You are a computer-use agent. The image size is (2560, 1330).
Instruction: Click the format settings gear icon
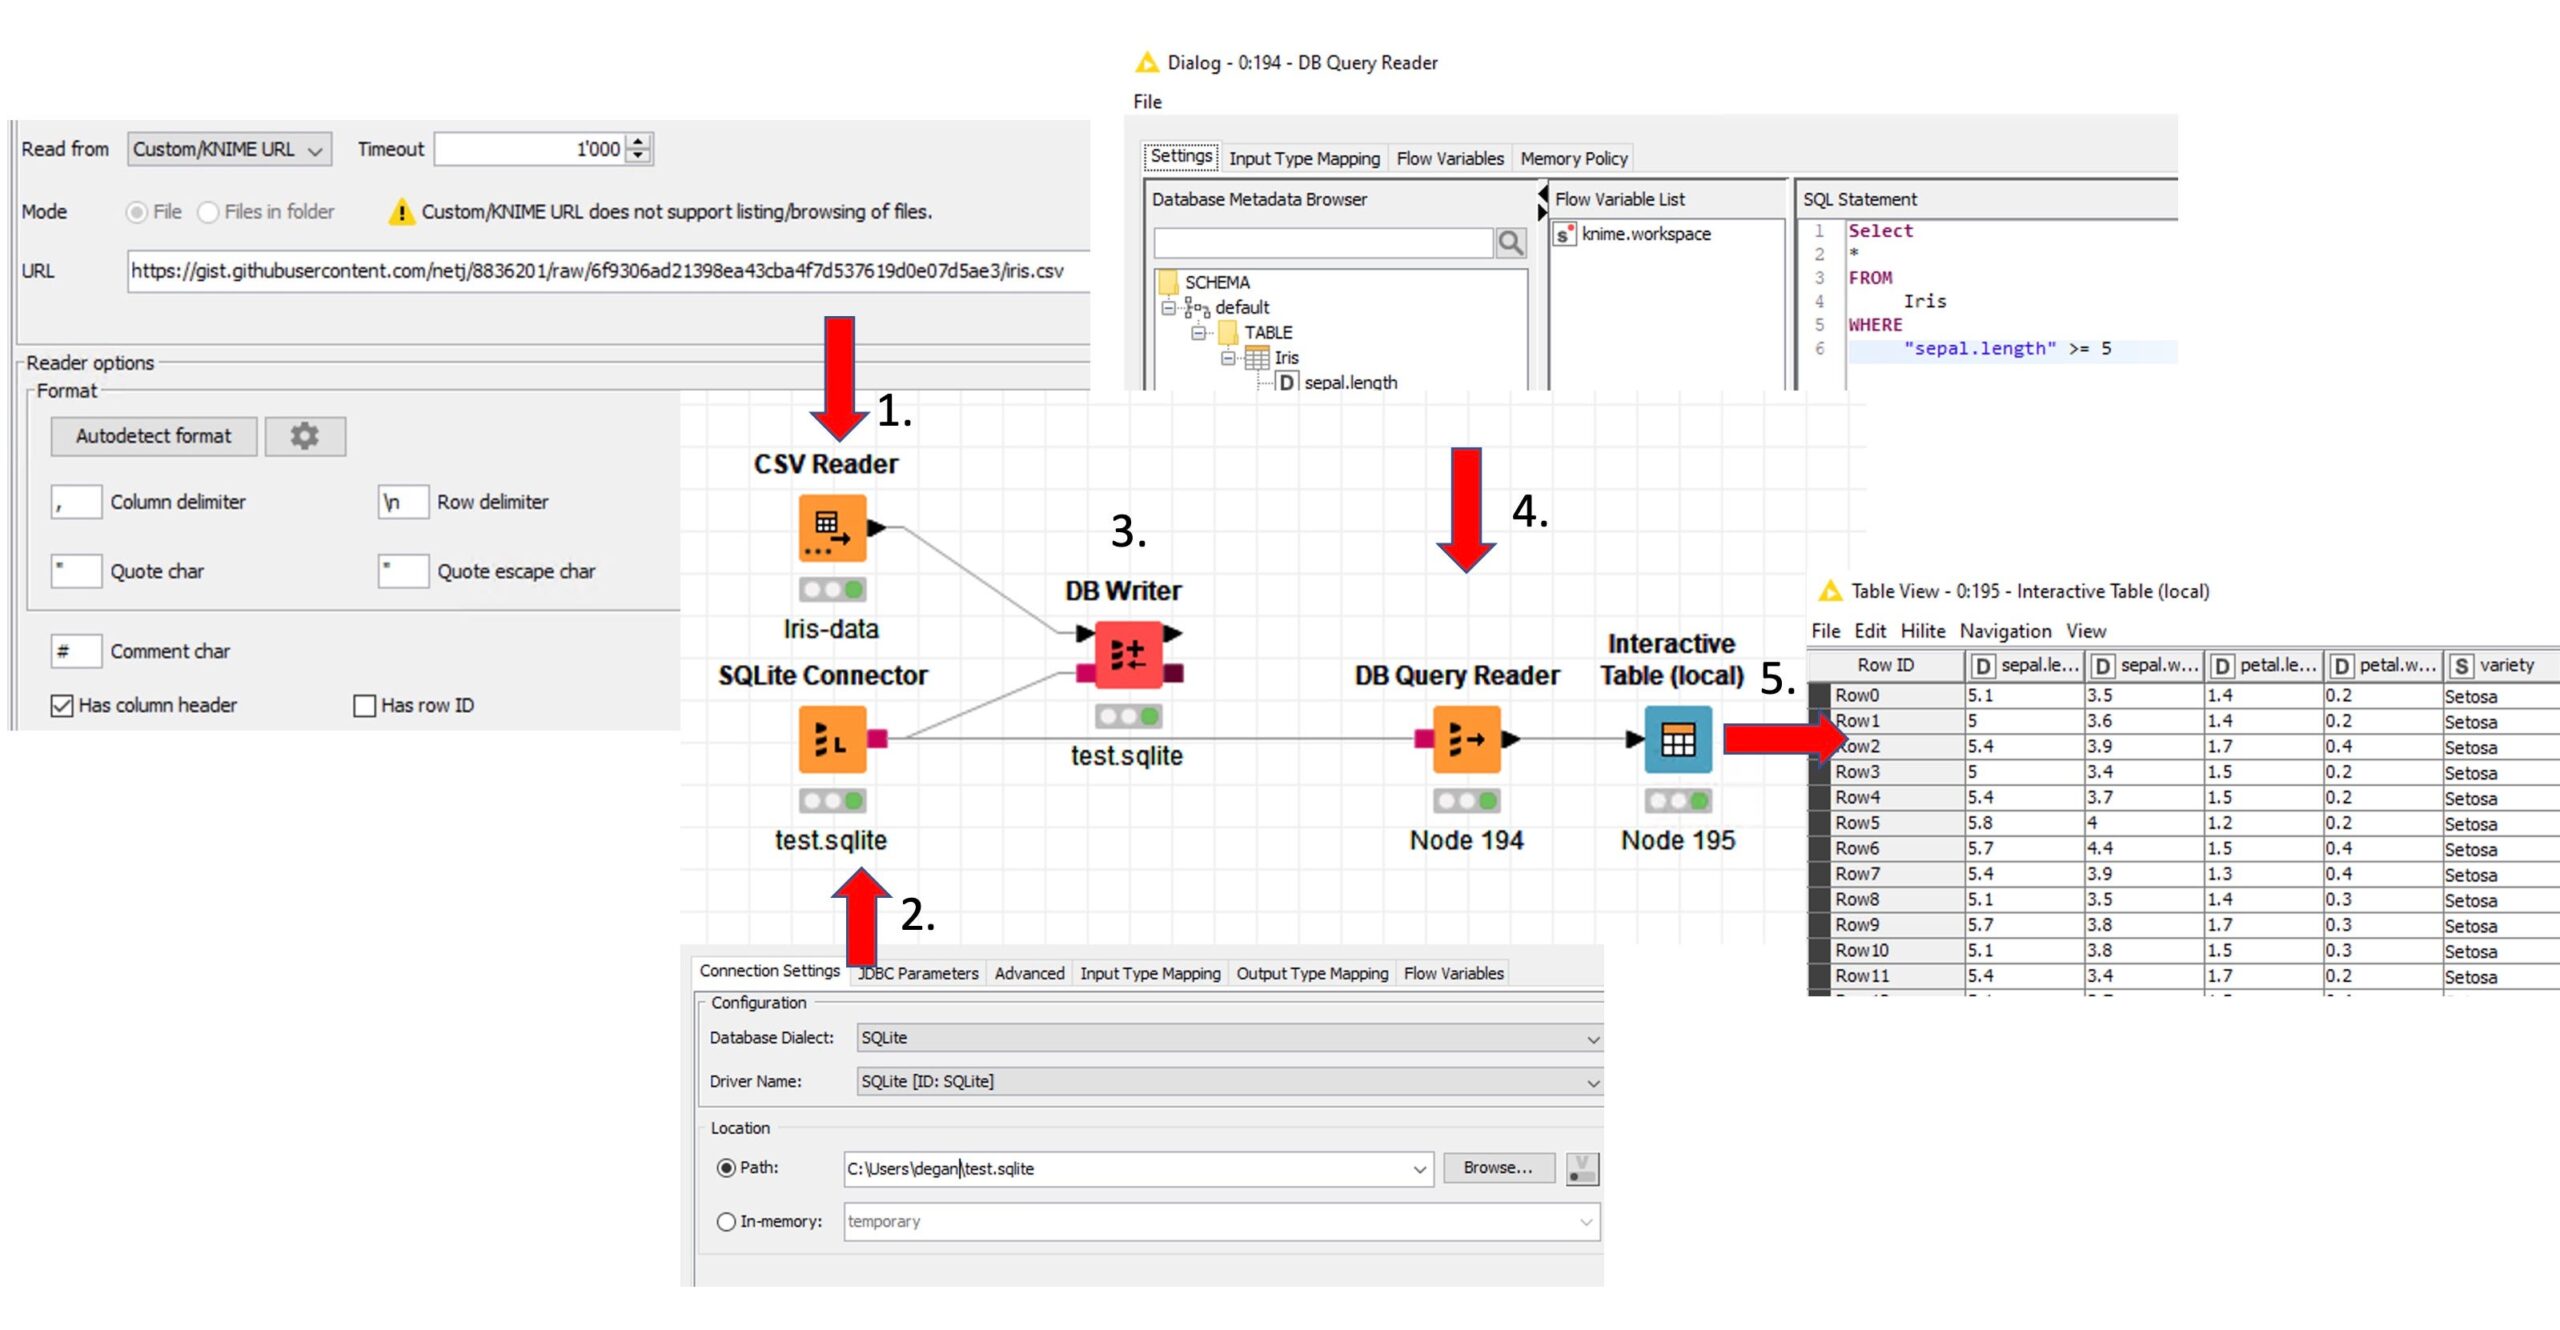pos(305,436)
